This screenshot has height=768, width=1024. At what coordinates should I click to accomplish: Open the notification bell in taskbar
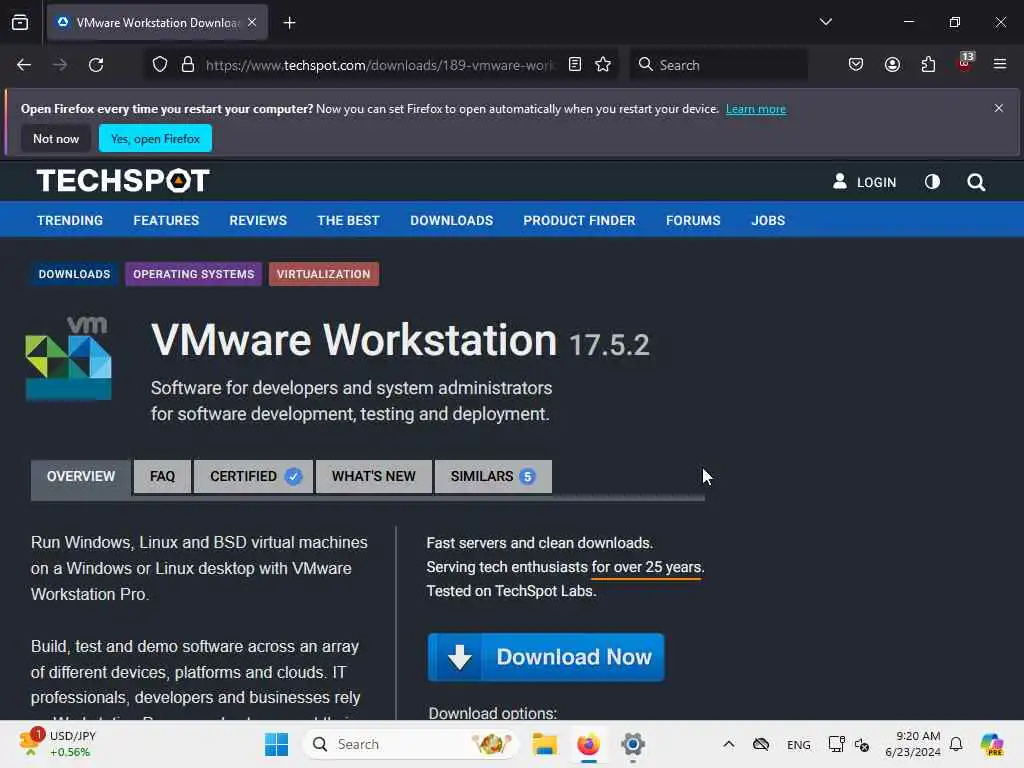tap(956, 744)
